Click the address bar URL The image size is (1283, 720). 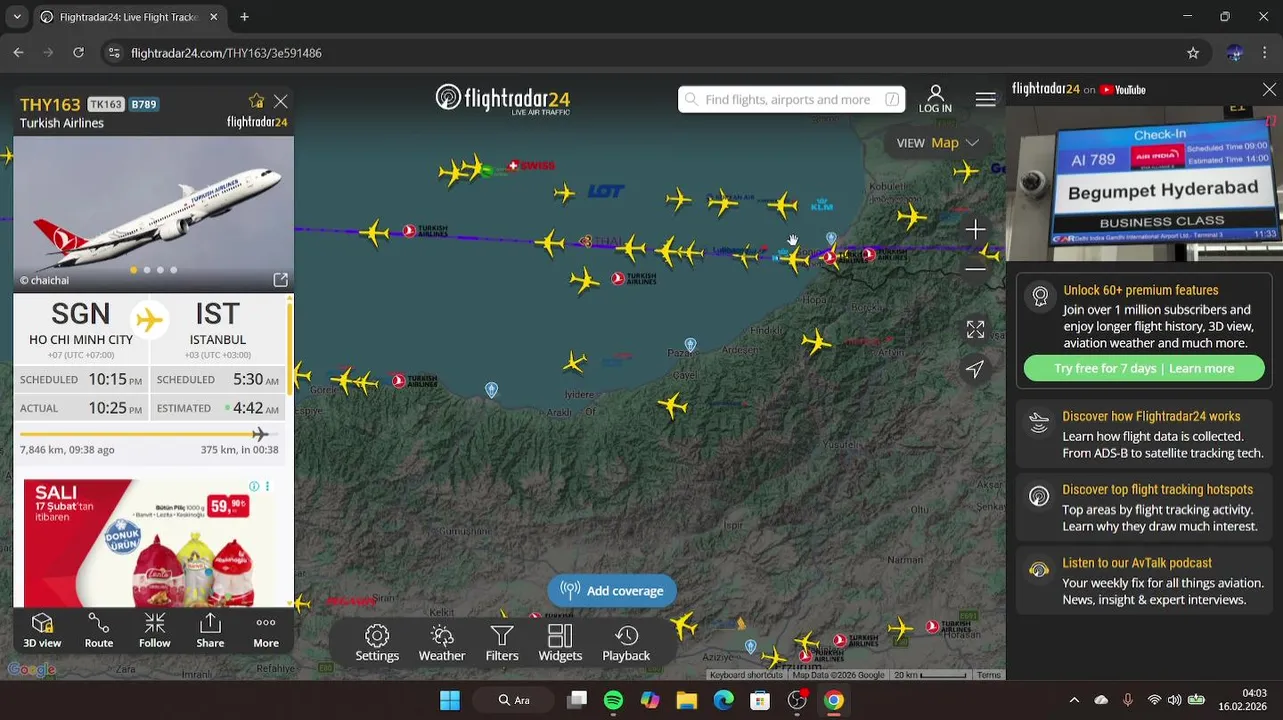tap(226, 53)
